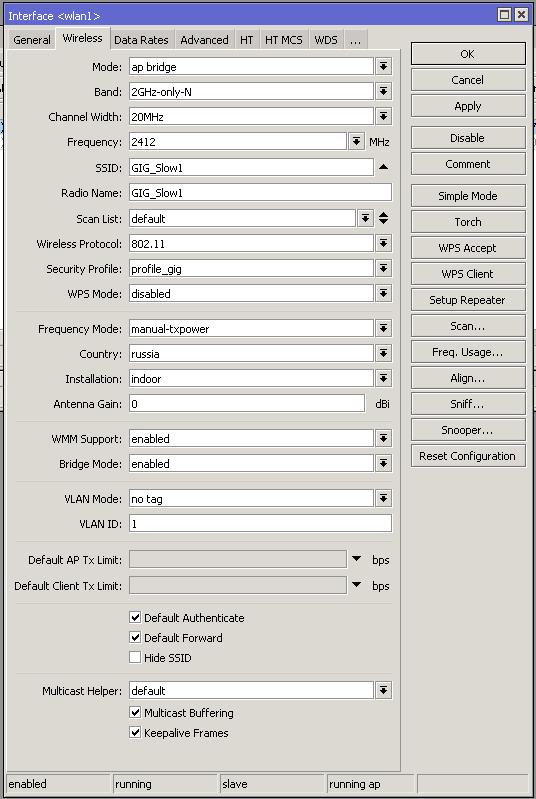Click the Cancel button

468,80
